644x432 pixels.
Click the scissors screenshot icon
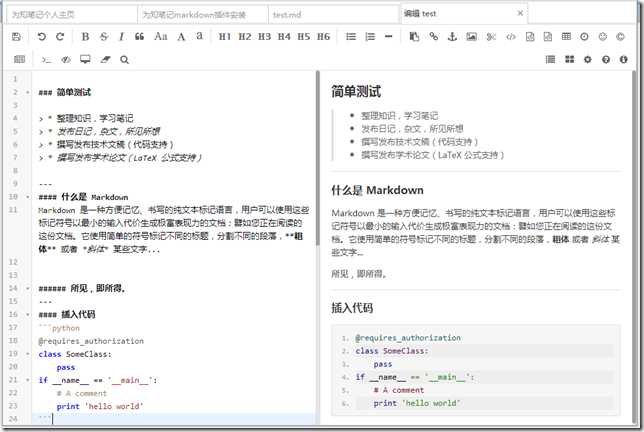click(x=491, y=37)
